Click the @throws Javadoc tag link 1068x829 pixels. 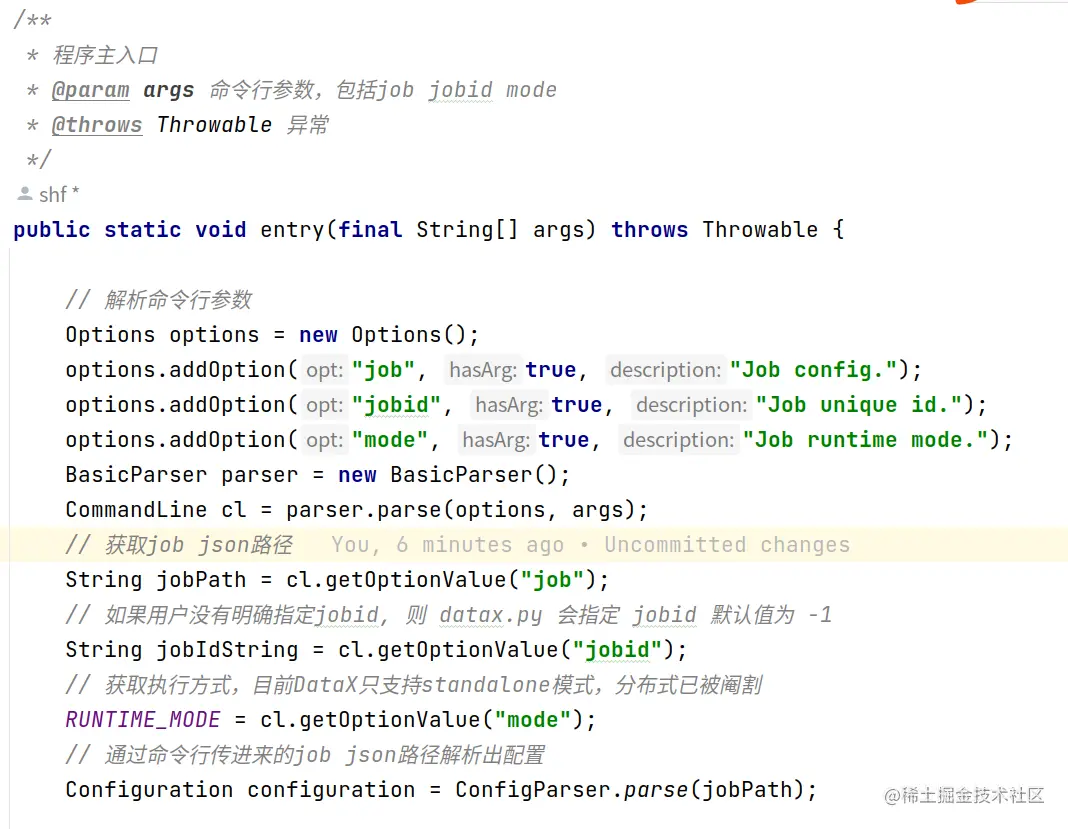96,124
